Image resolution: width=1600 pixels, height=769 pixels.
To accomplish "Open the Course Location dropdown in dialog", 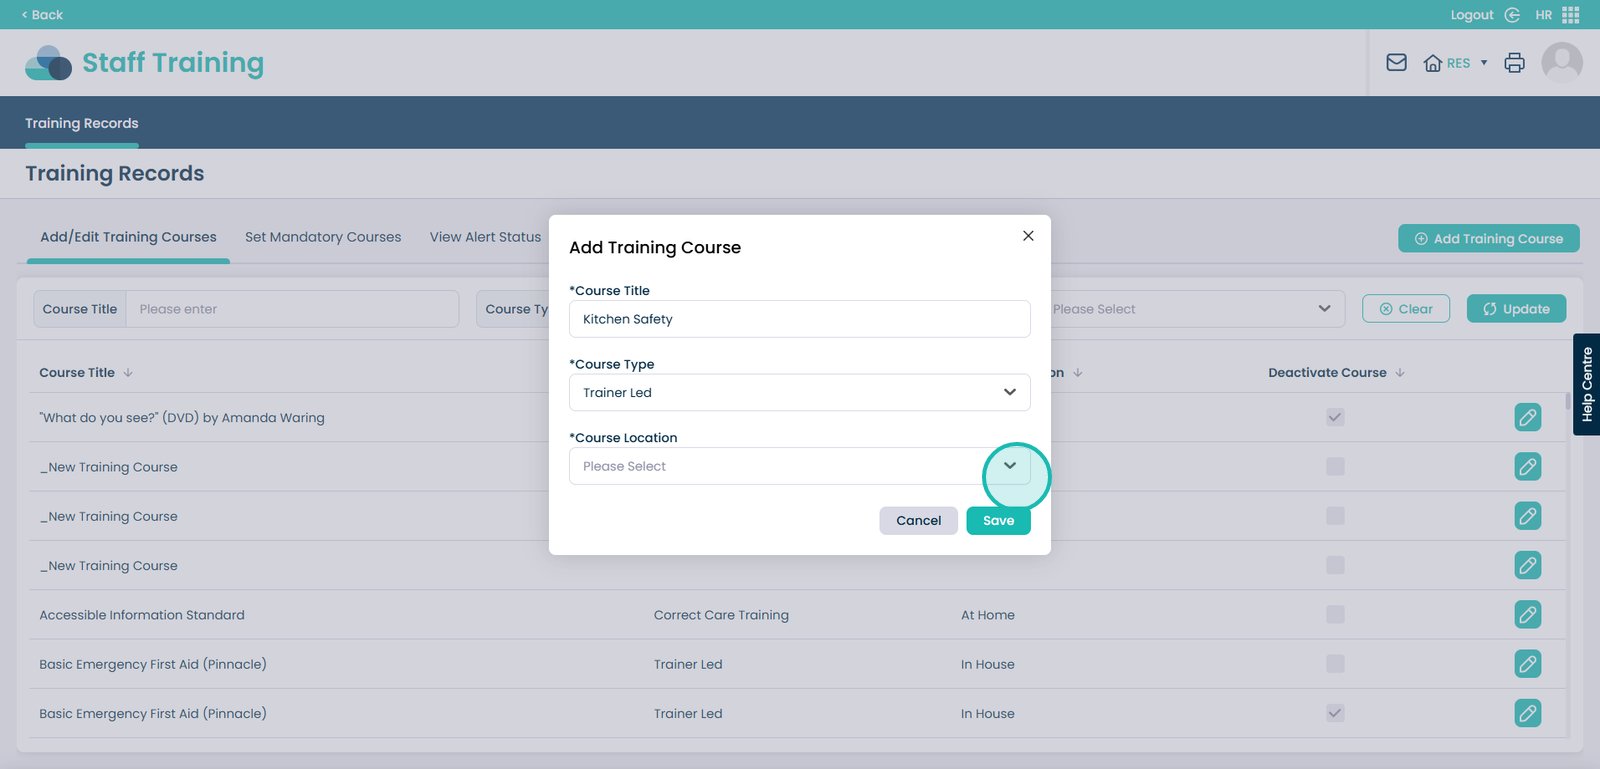I will 800,466.
